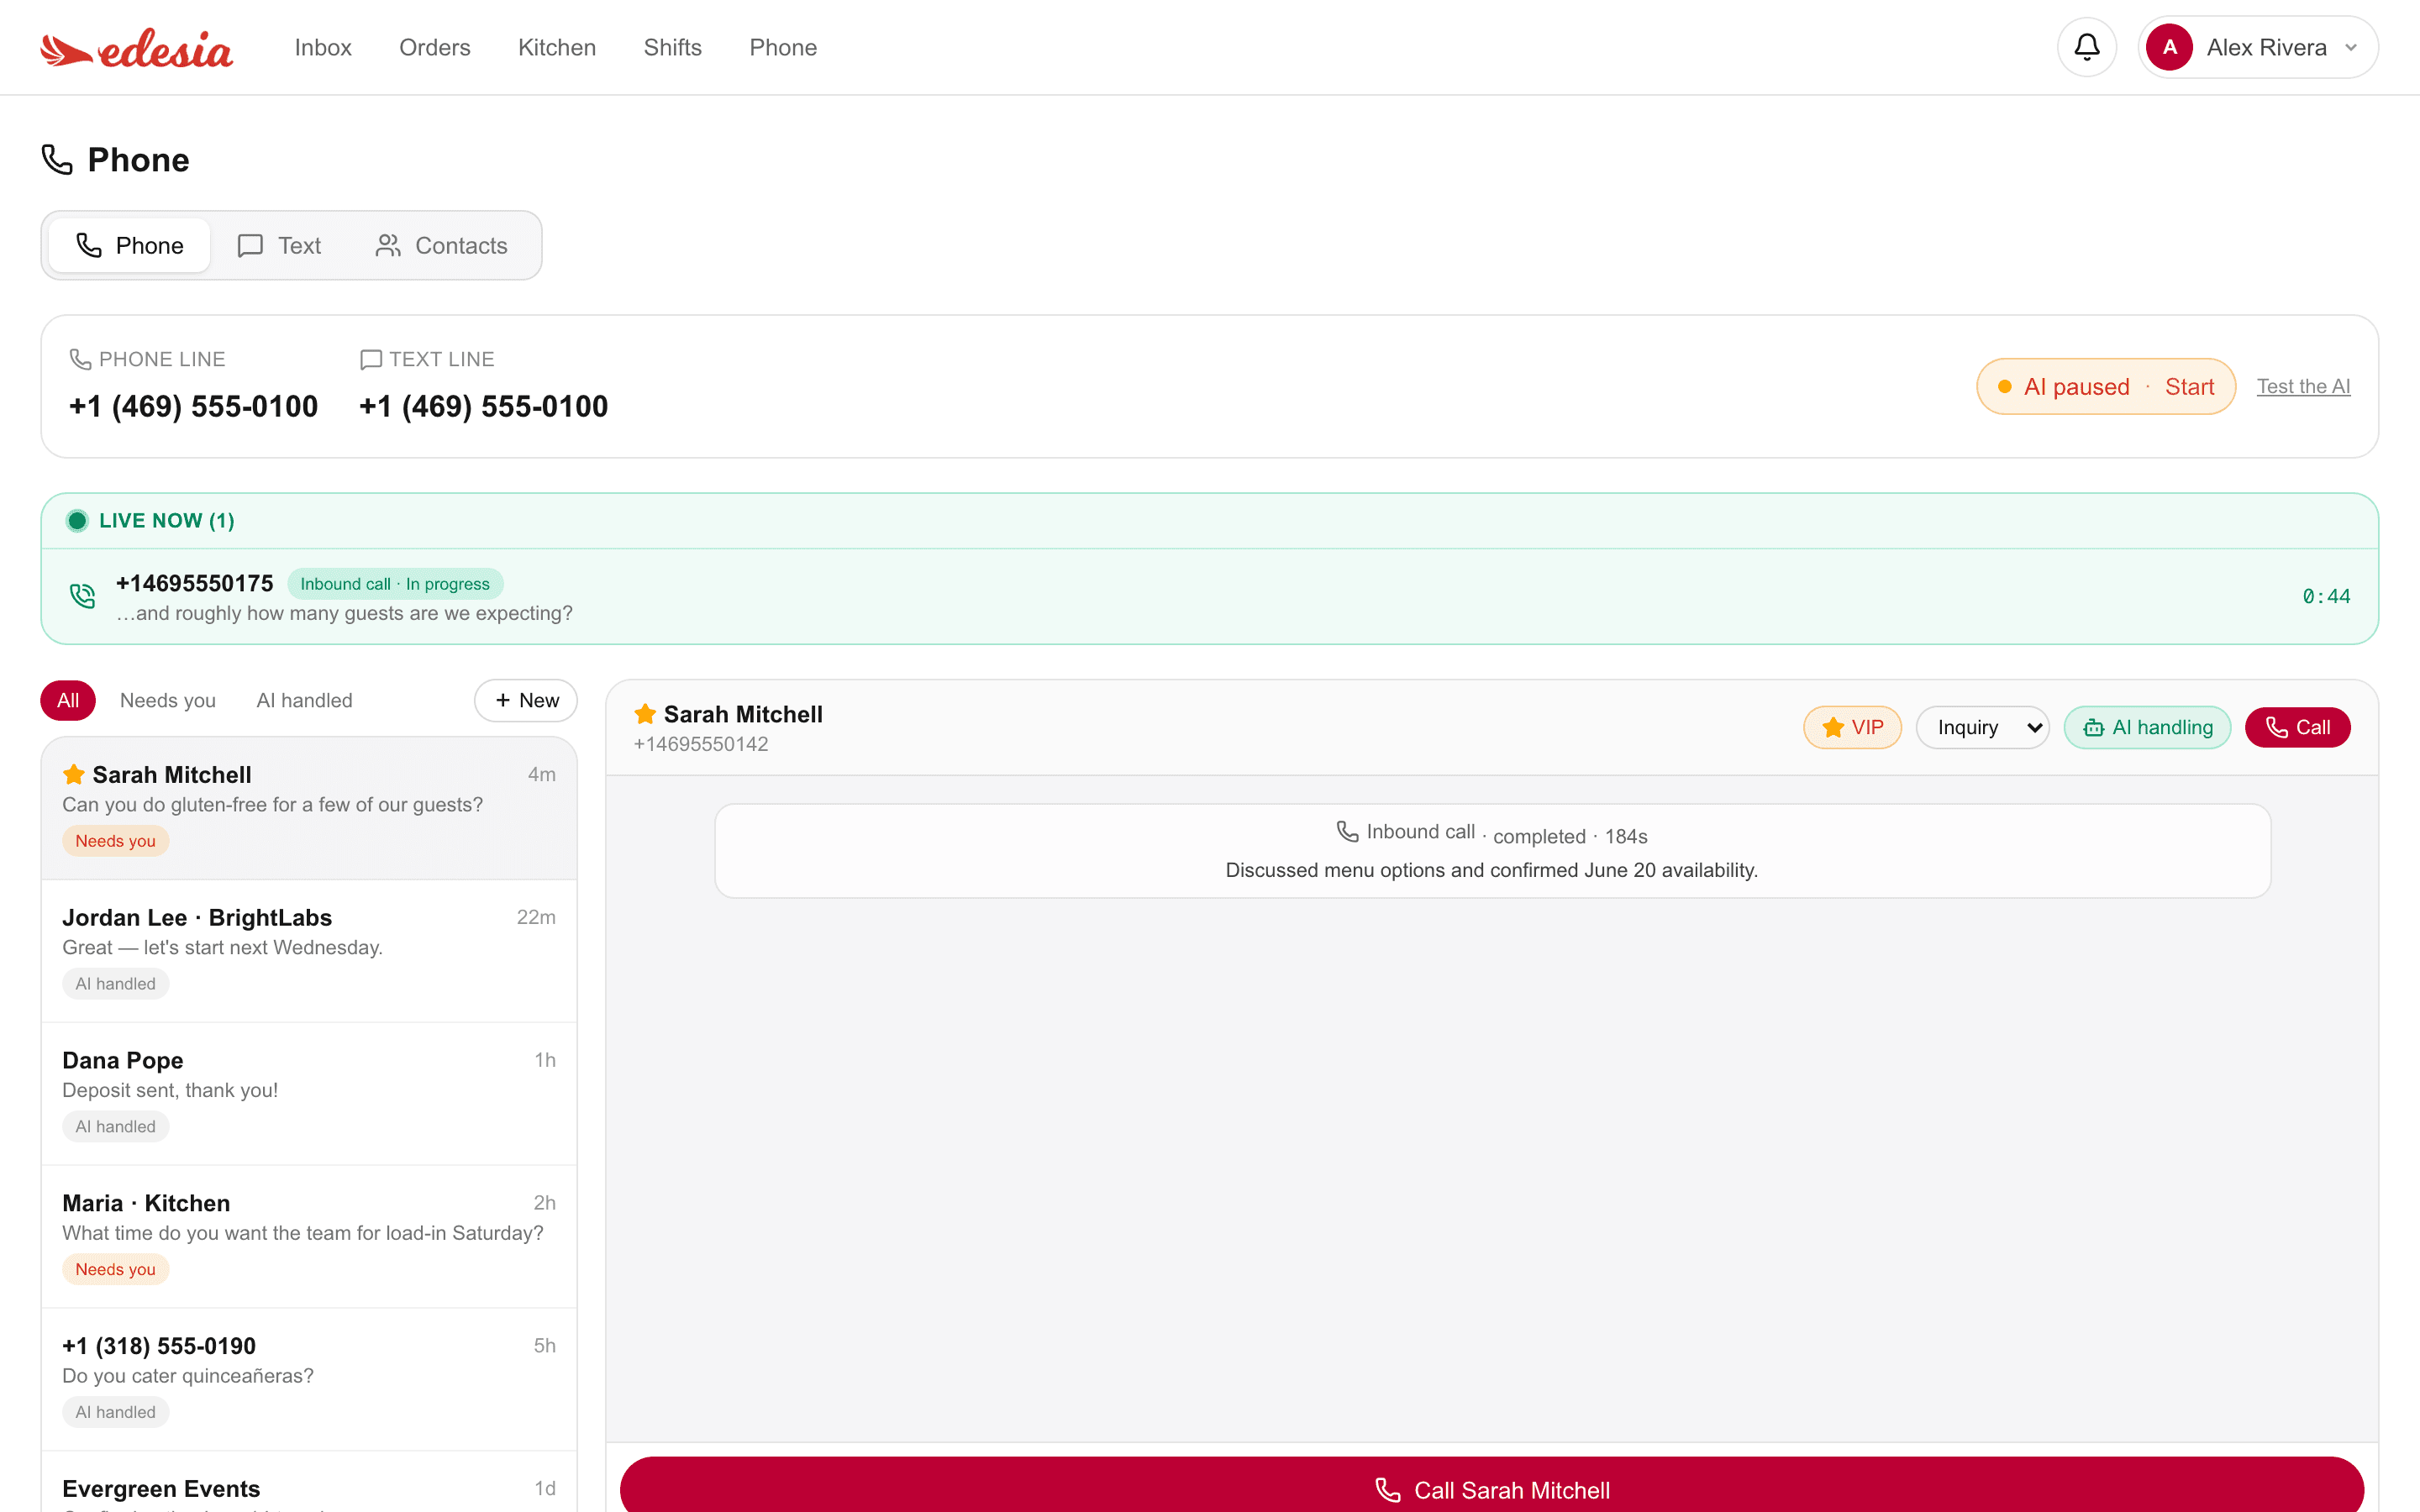2420x1512 pixels.
Task: Show All conversations filter
Action: (x=68, y=700)
